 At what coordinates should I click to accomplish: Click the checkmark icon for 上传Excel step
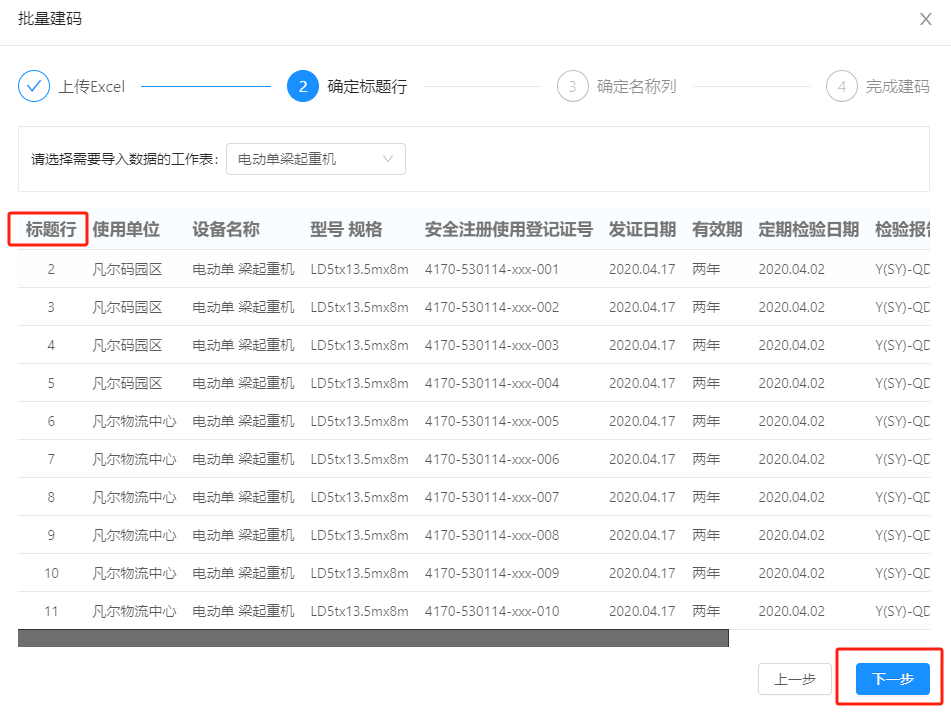click(x=34, y=86)
